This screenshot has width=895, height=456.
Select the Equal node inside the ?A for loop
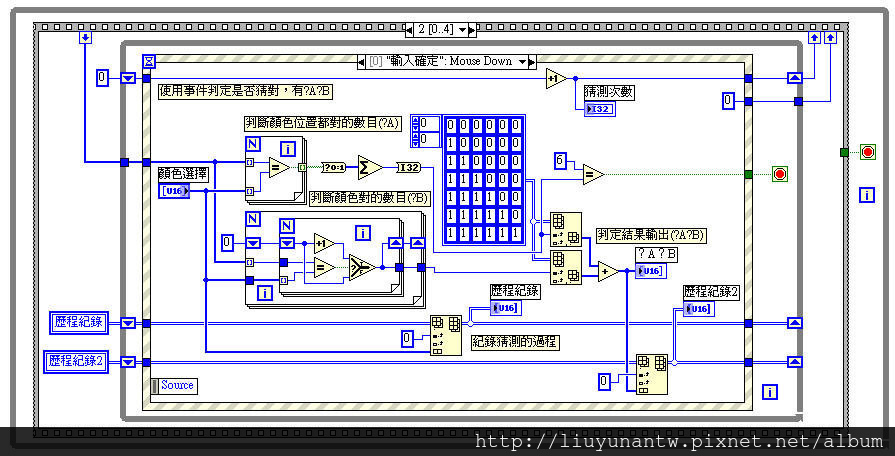tap(280, 167)
